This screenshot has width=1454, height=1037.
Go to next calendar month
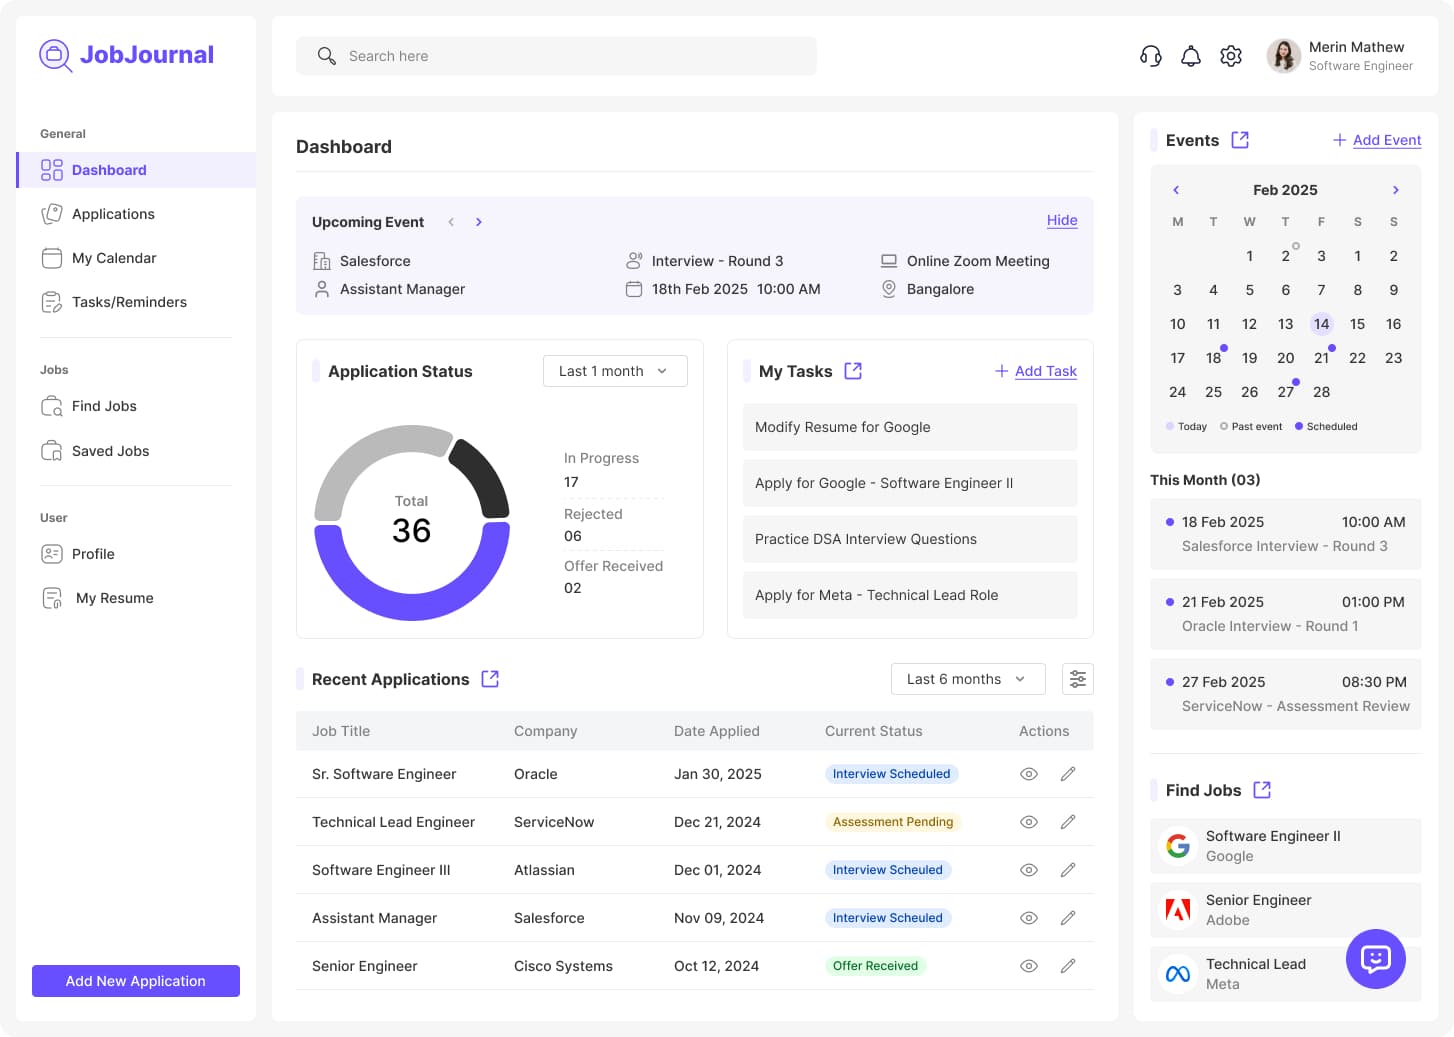(x=1396, y=190)
